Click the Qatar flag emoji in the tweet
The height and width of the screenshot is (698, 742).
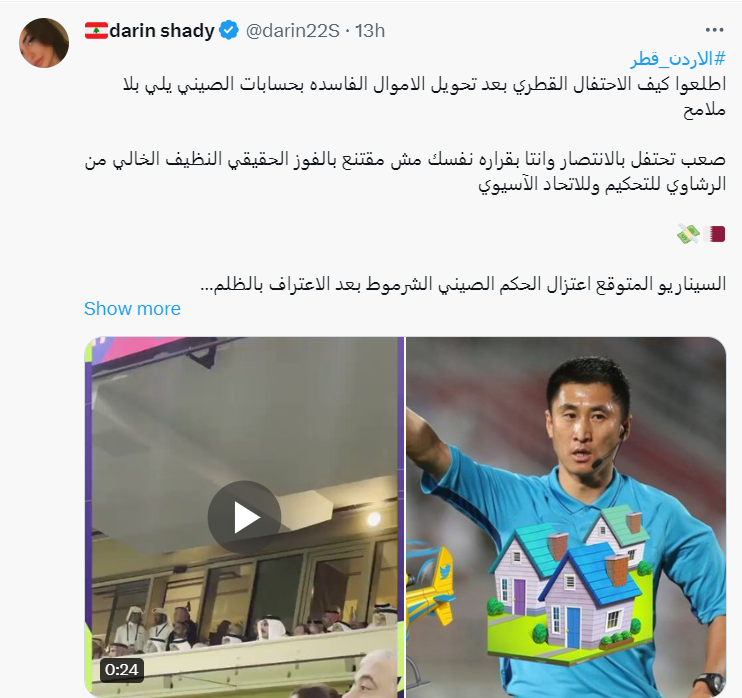click(714, 234)
